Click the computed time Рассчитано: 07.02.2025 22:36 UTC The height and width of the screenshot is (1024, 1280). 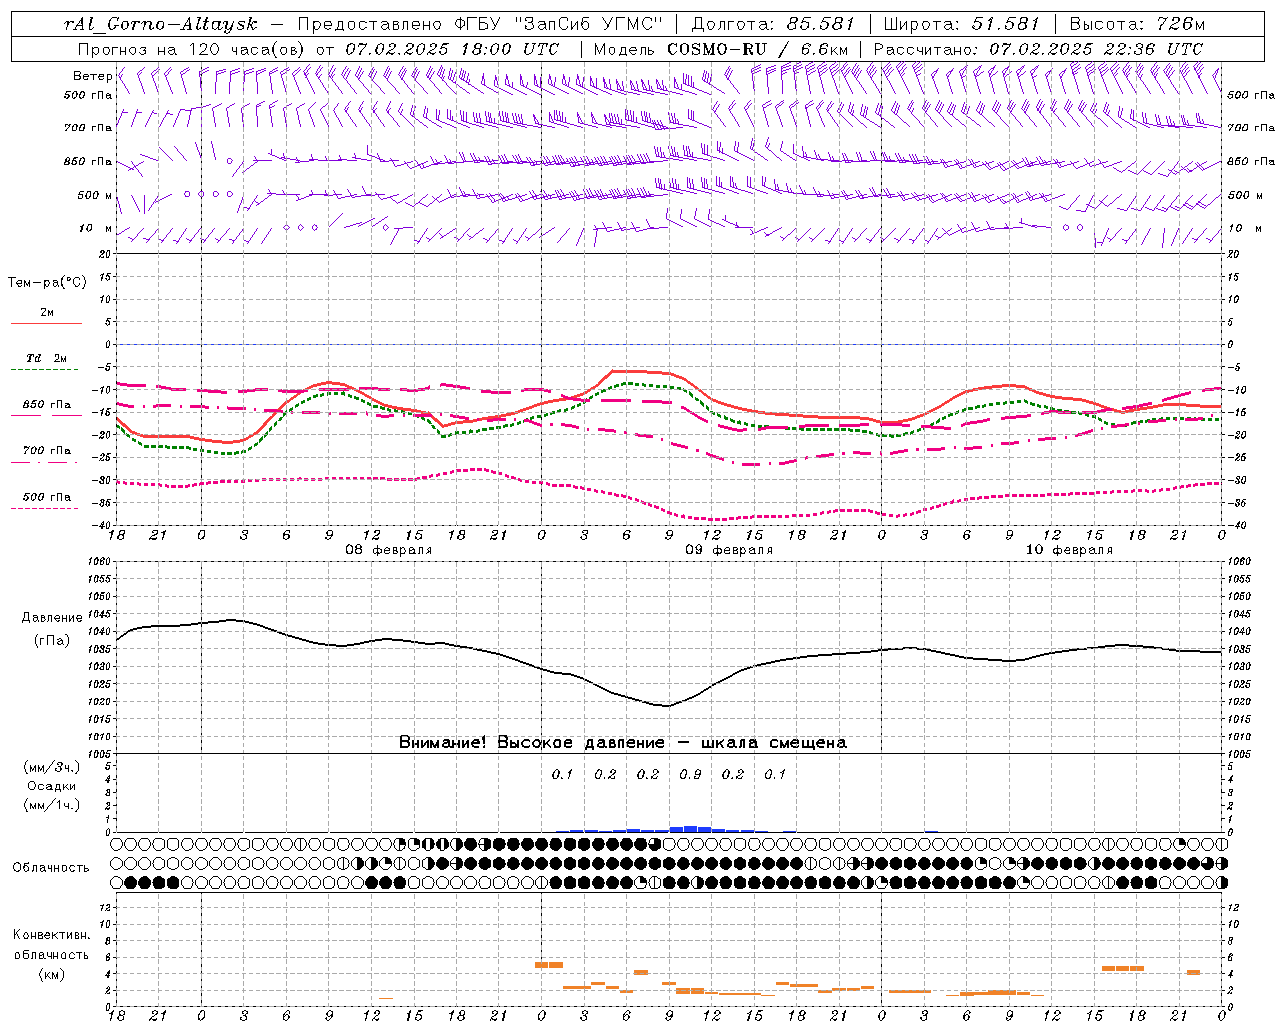(x=1038, y=49)
